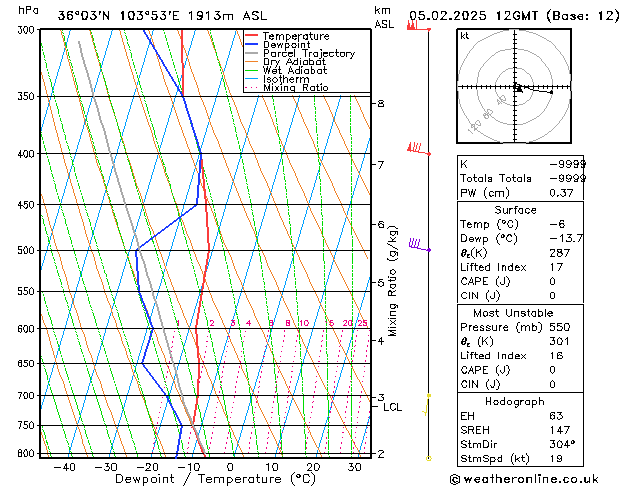Click the 'kt' label in hodograph

465,36
